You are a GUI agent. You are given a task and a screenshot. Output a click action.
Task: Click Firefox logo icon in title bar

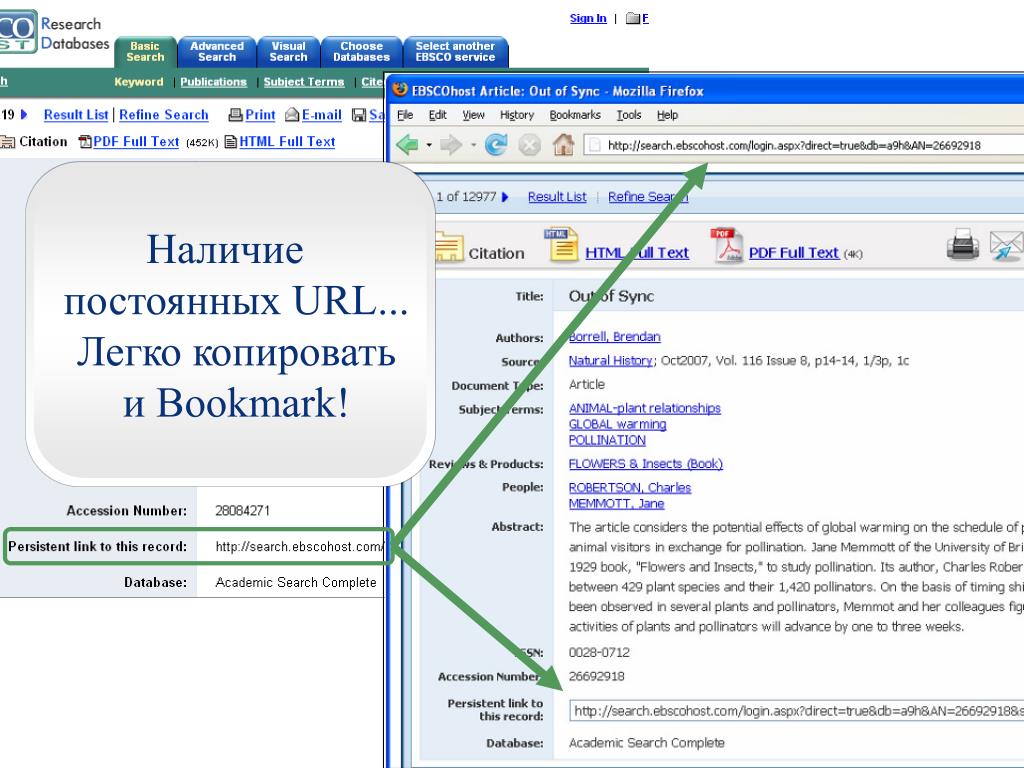[400, 90]
